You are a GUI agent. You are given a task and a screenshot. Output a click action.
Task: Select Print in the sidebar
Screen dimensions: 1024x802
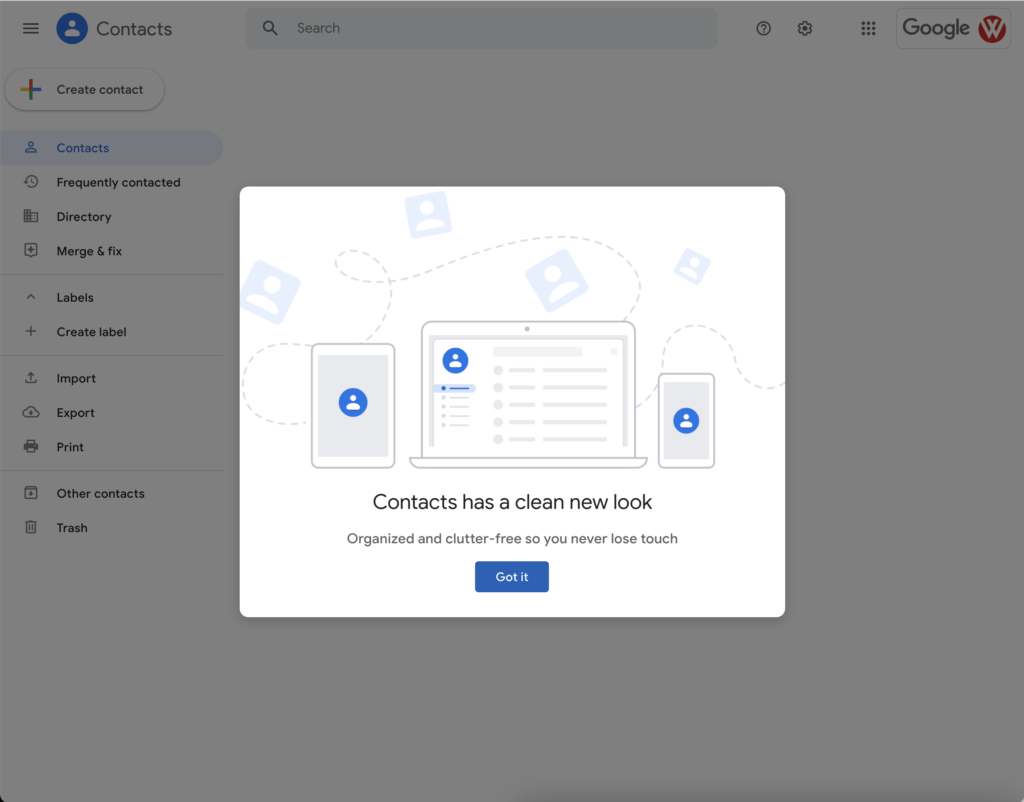111,447
